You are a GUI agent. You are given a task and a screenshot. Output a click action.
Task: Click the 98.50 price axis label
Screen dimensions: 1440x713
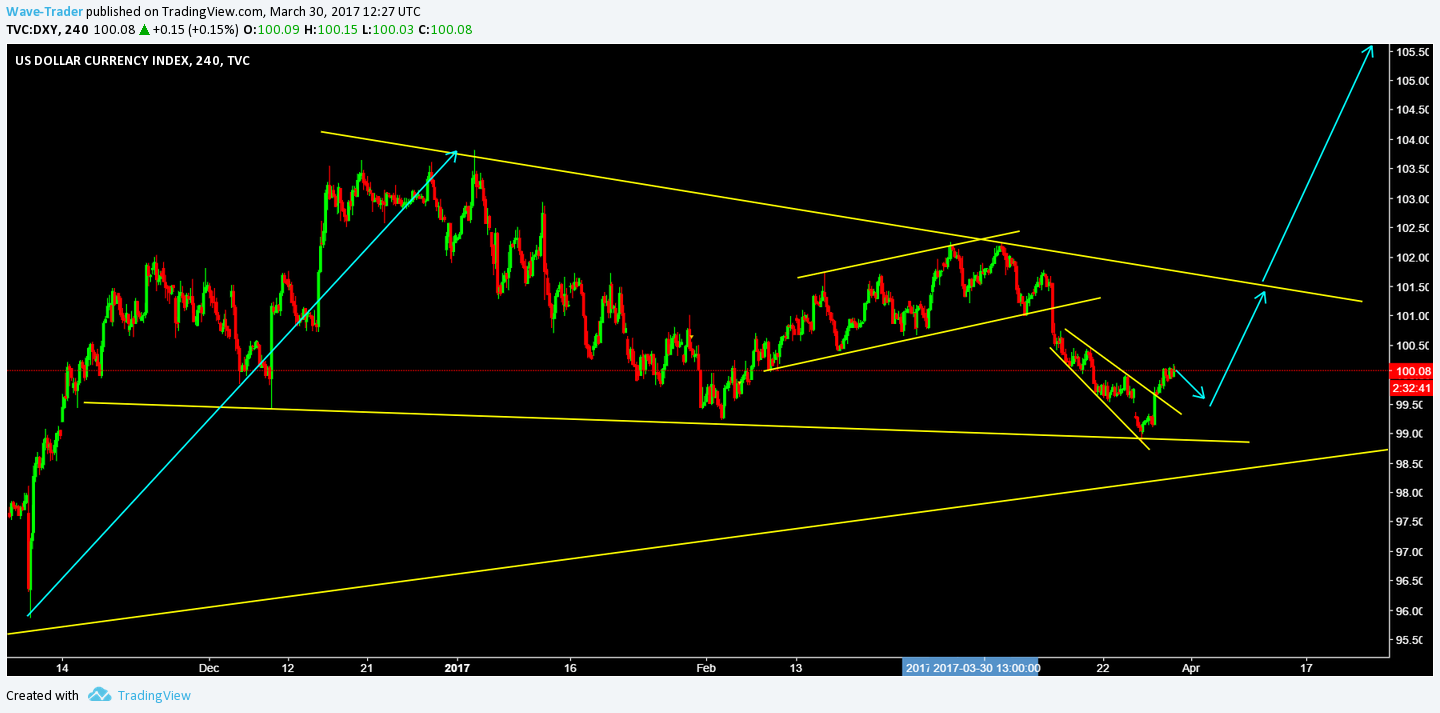[x=1410, y=464]
